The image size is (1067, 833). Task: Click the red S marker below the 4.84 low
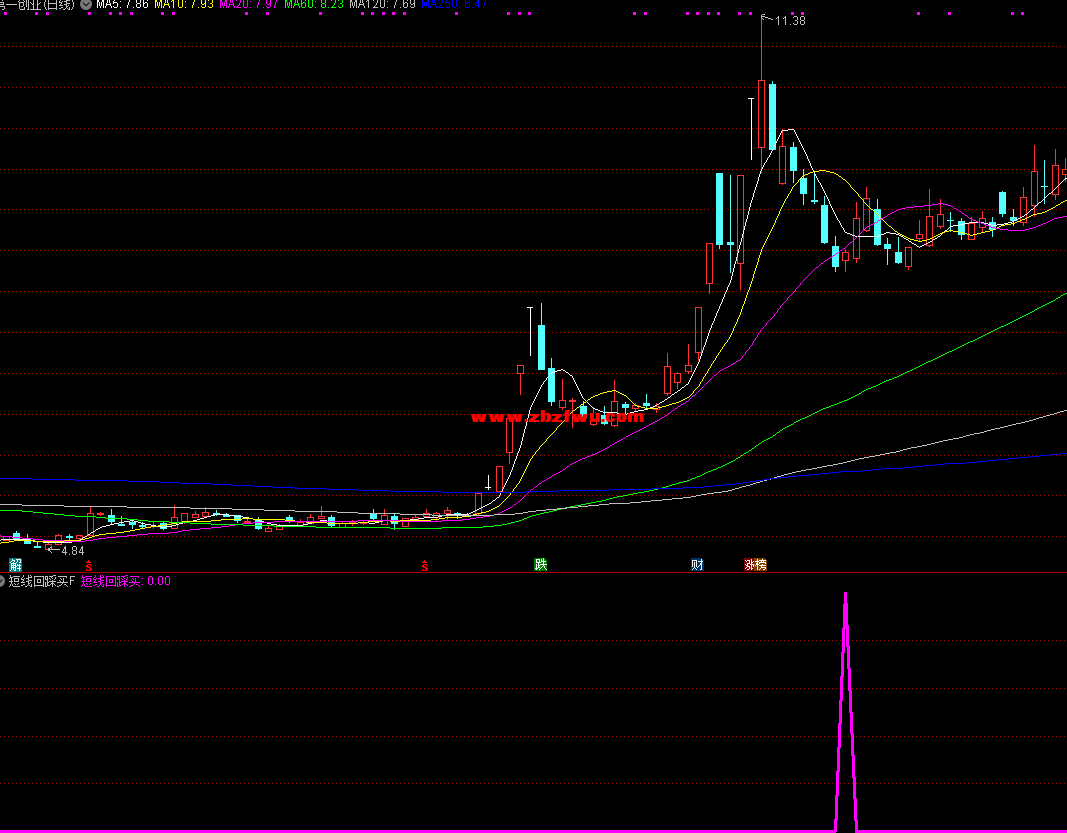coord(88,565)
